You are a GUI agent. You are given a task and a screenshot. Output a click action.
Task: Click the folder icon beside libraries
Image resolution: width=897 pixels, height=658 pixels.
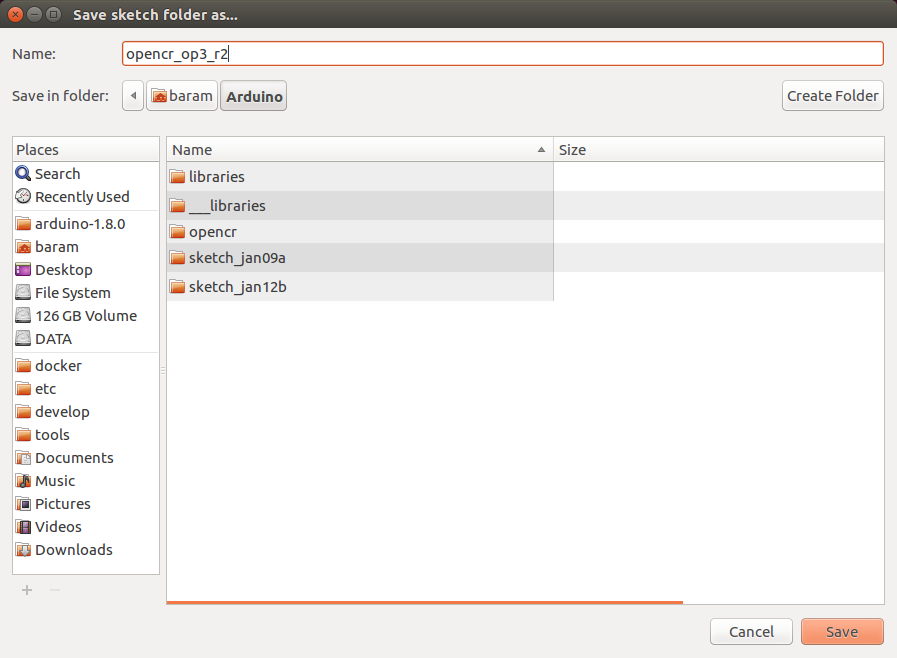[177, 176]
